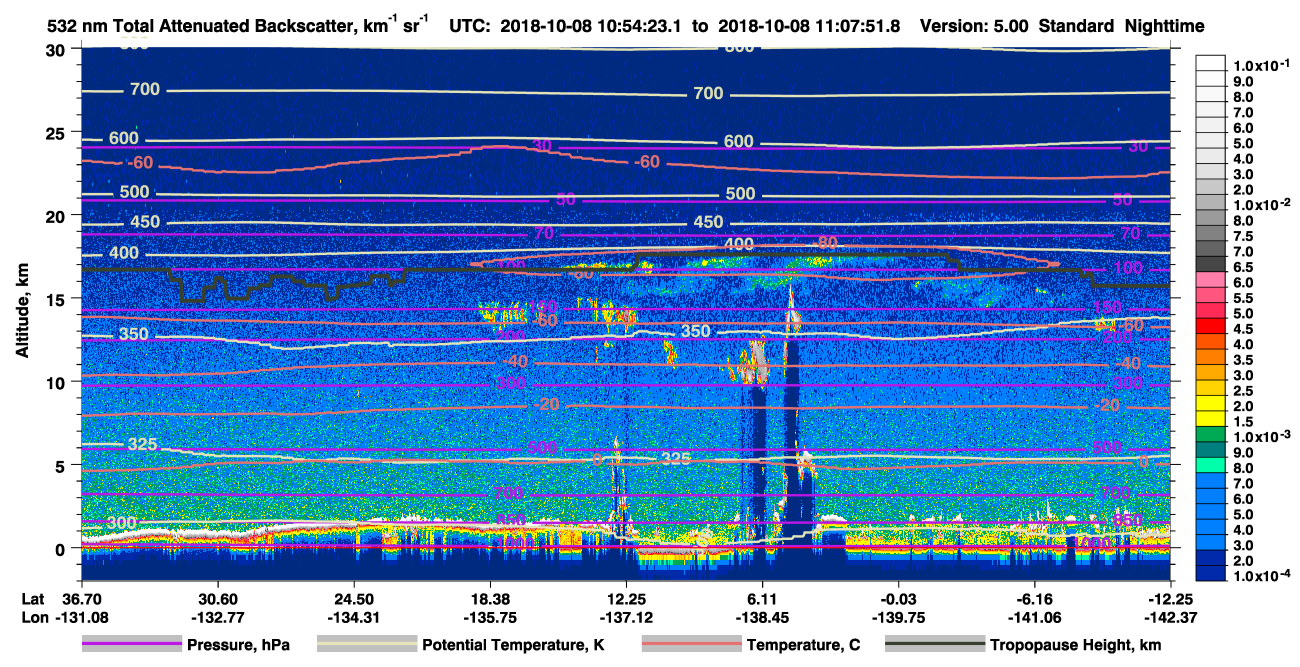This screenshot has width=1300, height=667.
Task: Click the 'Lat' row label
Action: (33, 599)
